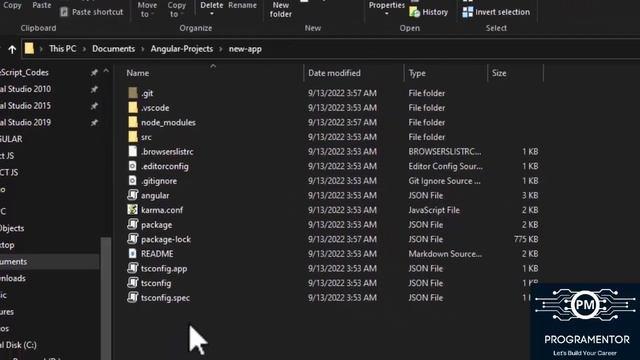Click the Up one level arrow
Screen dimensions: 640x360
click(x=12, y=49)
